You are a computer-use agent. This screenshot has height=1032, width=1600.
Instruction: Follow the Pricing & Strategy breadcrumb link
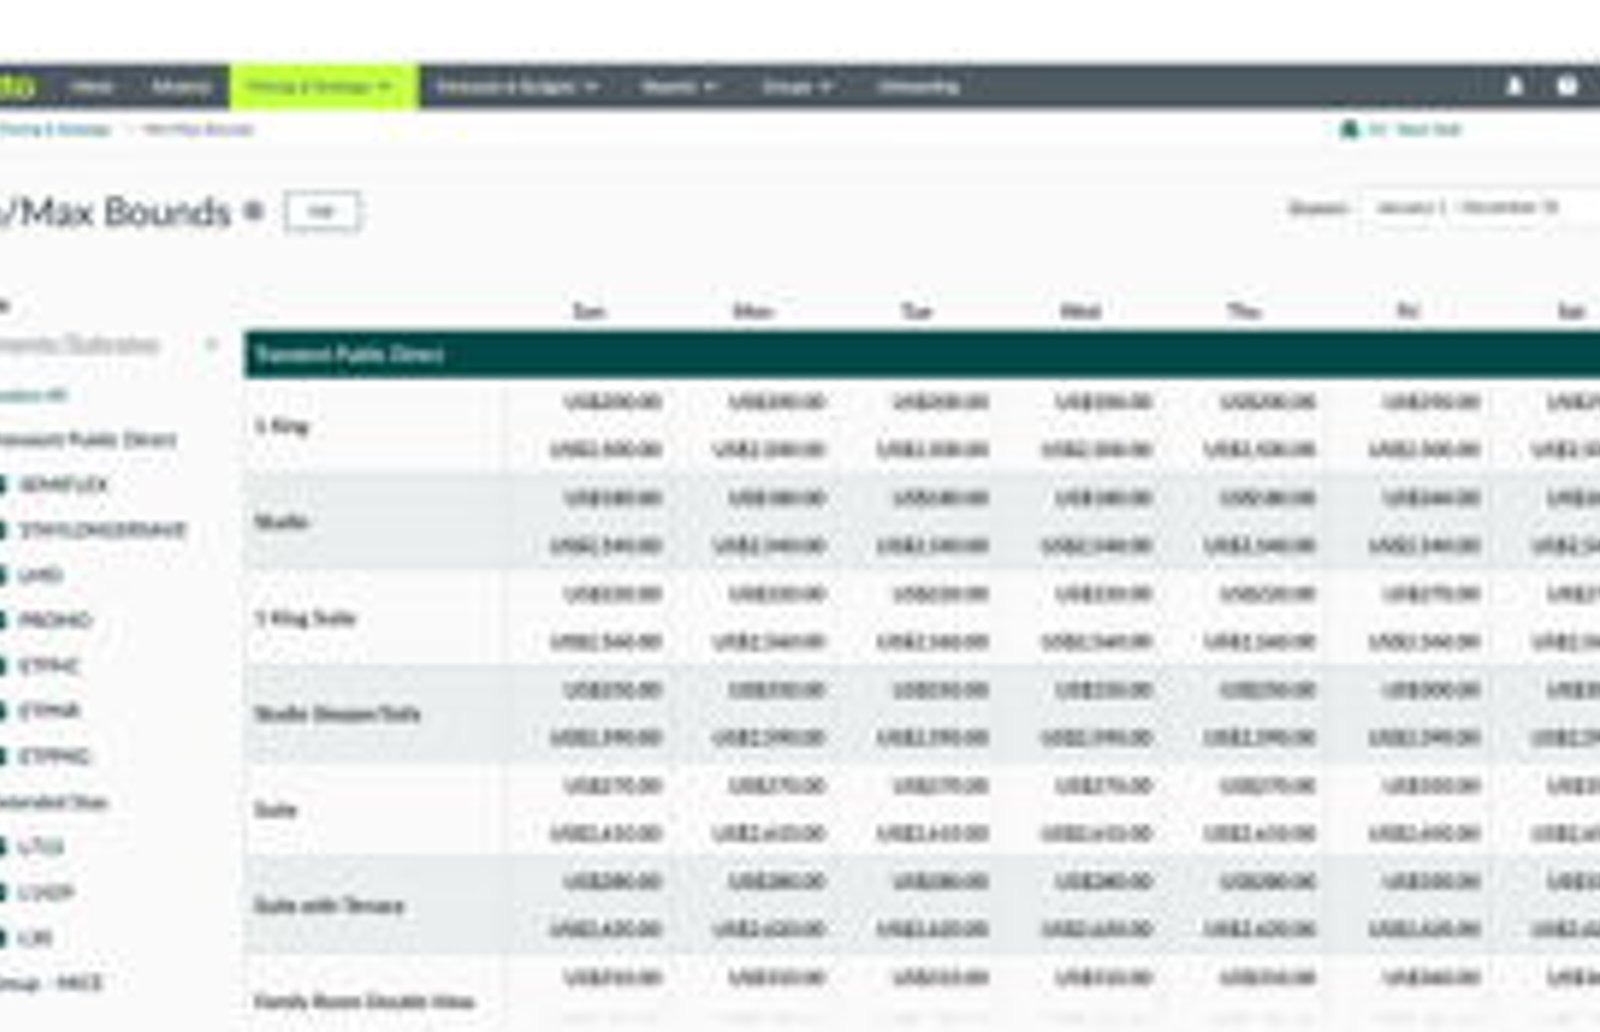55,129
